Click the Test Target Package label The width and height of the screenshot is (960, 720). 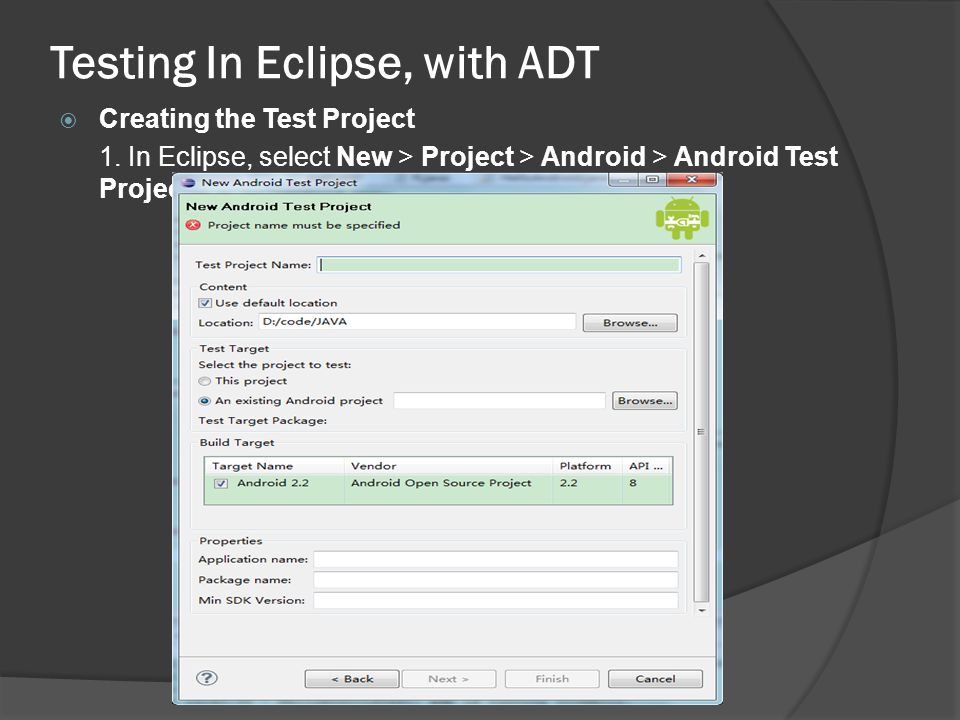tap(263, 421)
